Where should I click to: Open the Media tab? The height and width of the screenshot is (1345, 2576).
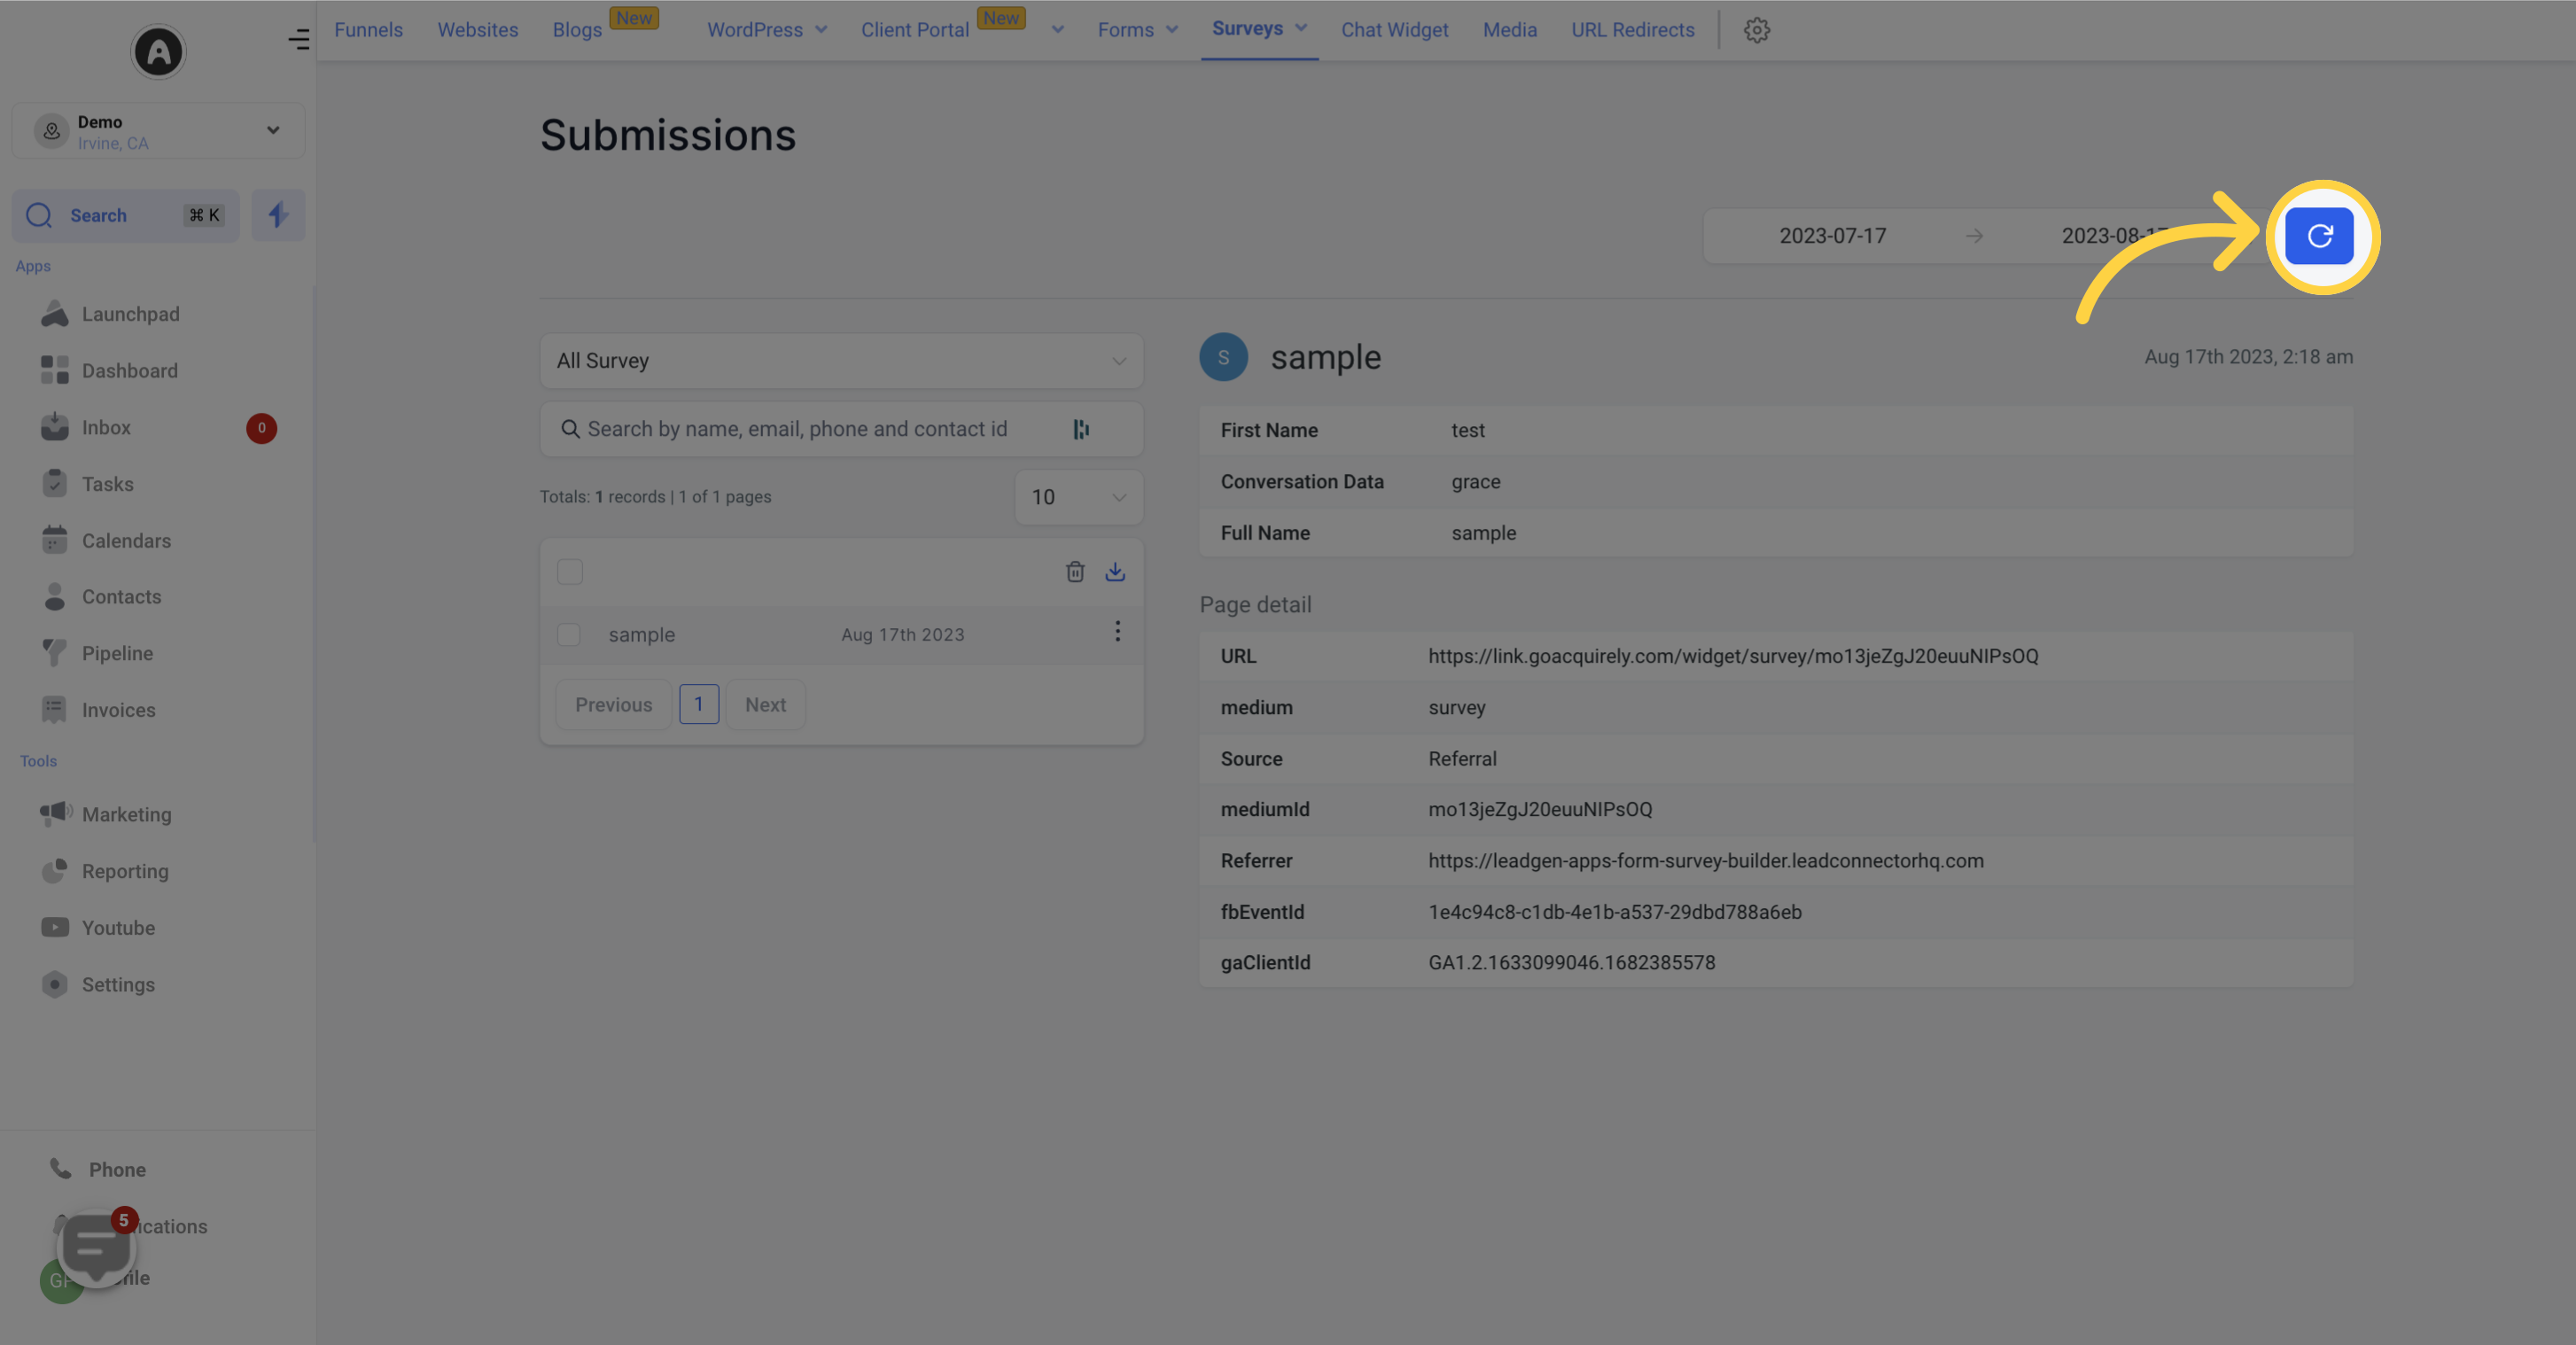click(1509, 30)
